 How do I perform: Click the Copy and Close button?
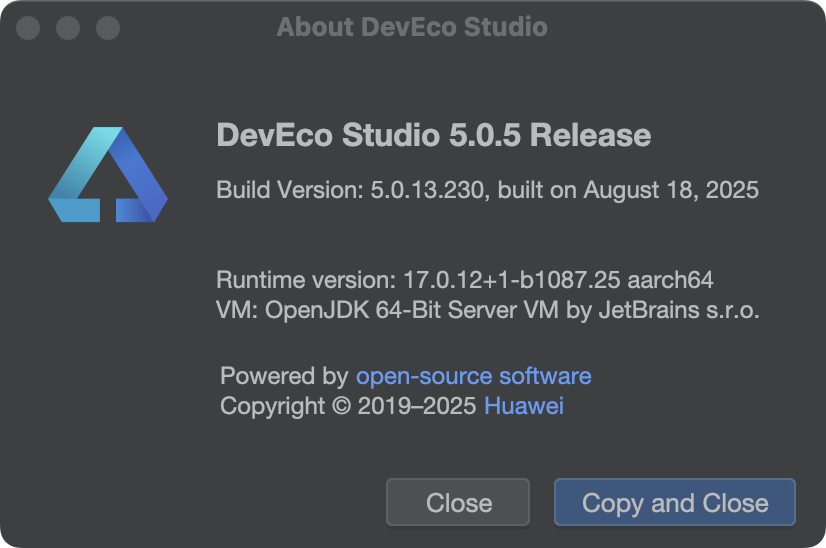tap(675, 502)
